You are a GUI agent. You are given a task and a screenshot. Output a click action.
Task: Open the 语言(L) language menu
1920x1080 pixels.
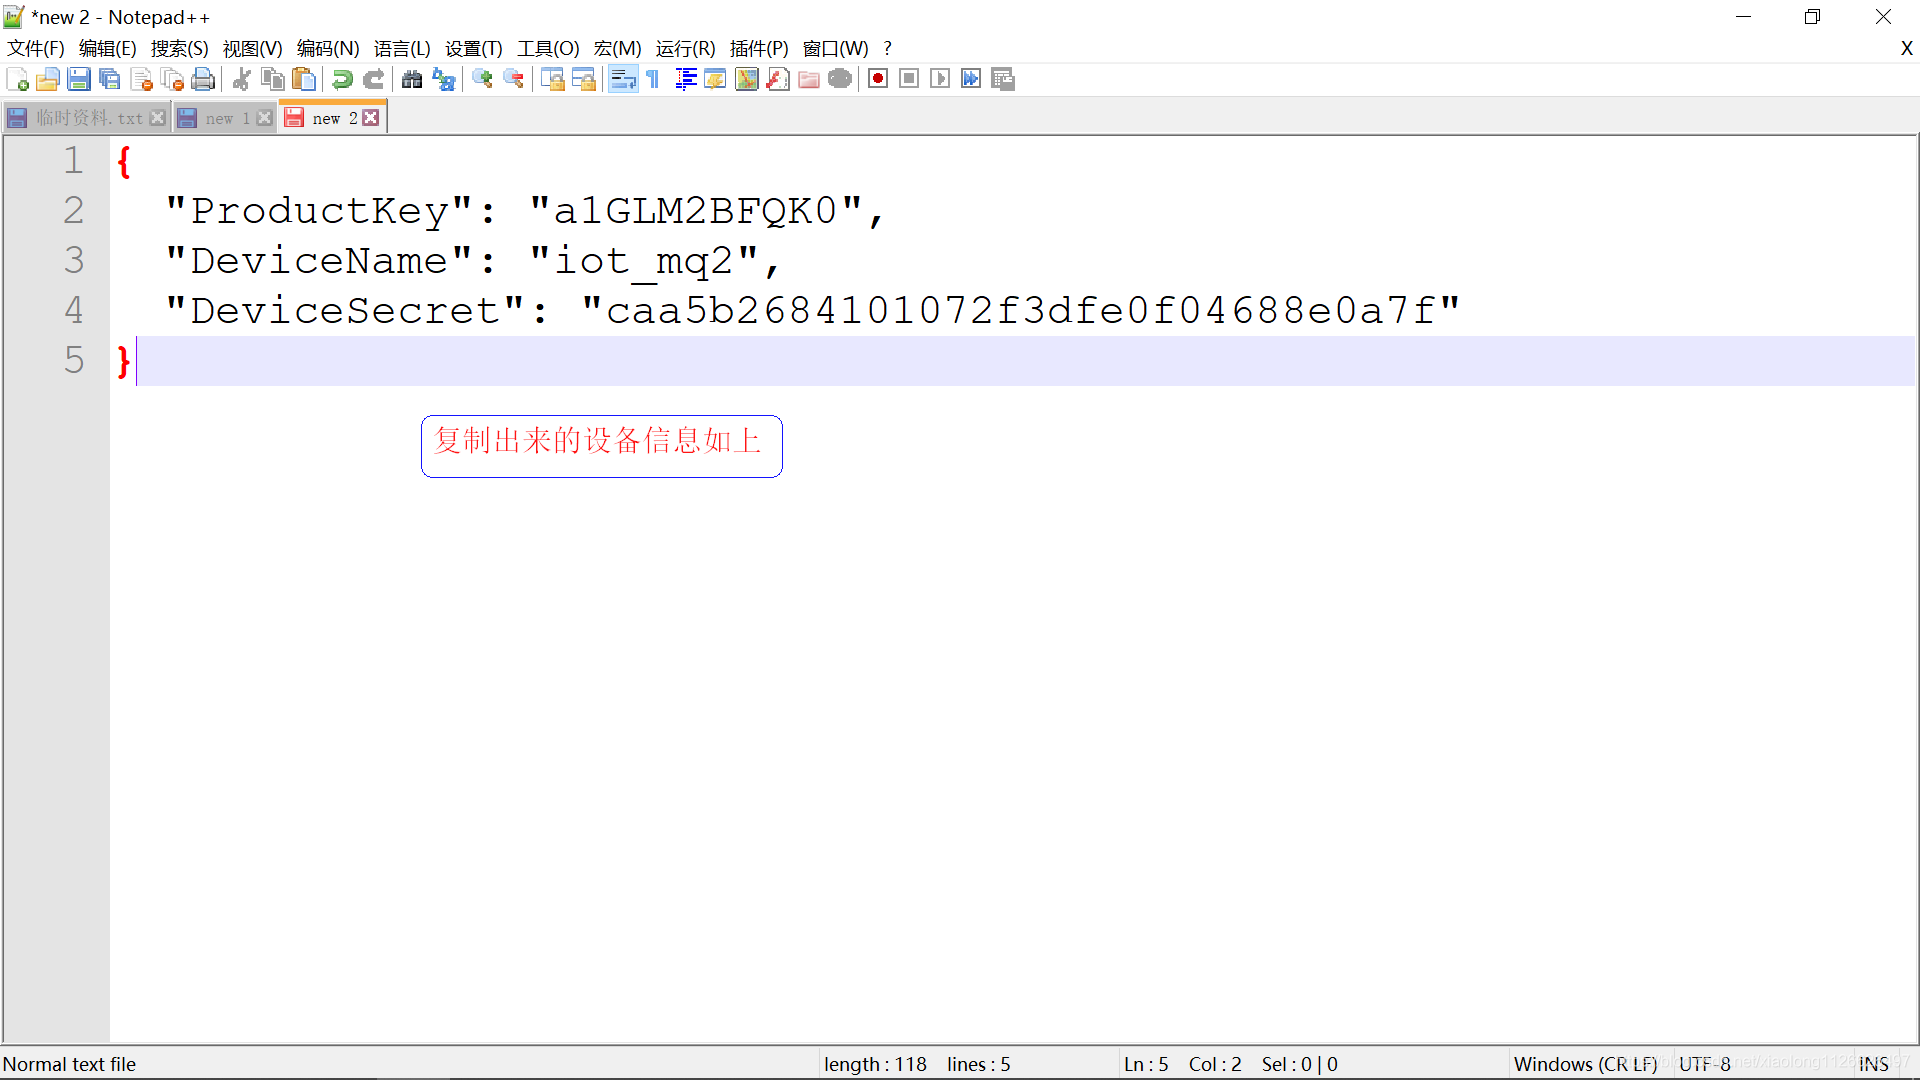[x=401, y=48]
